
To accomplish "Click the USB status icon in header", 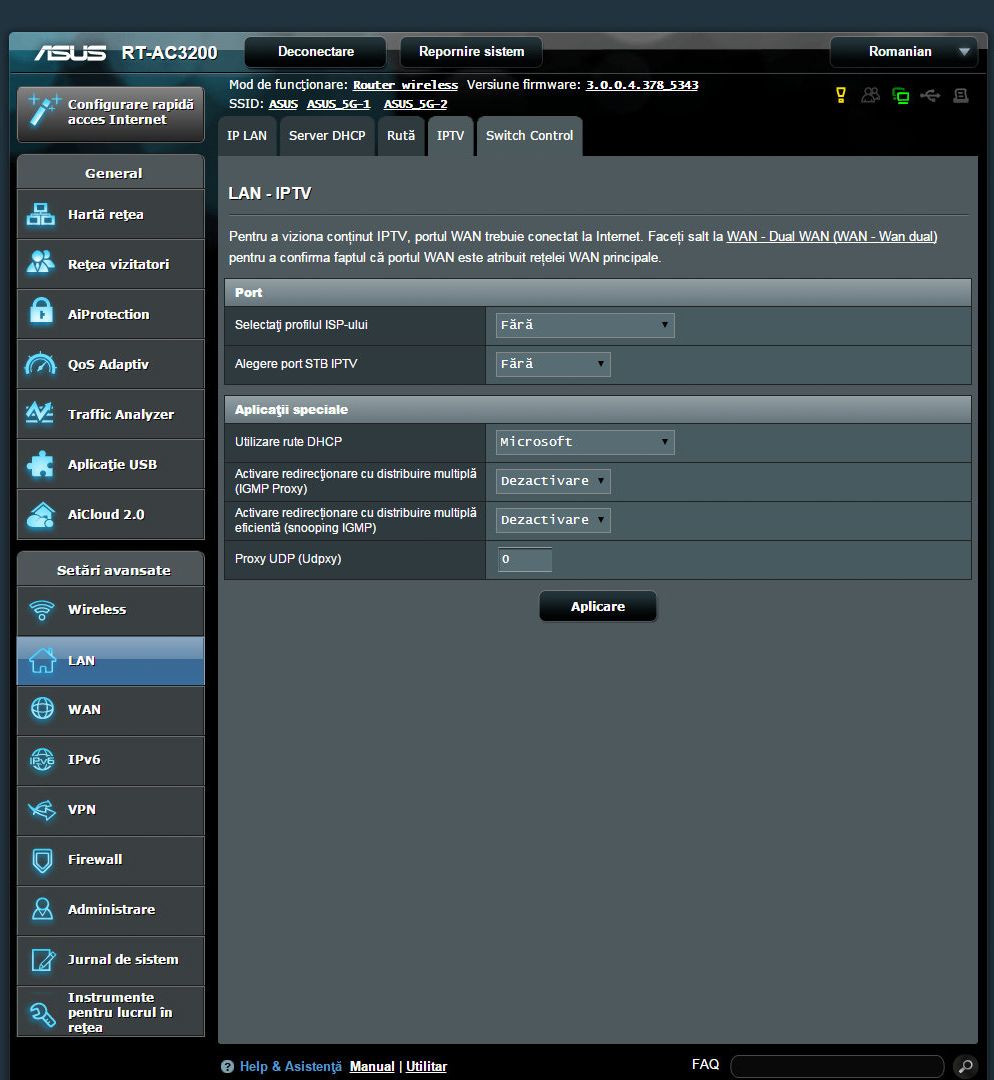I will tap(931, 95).
